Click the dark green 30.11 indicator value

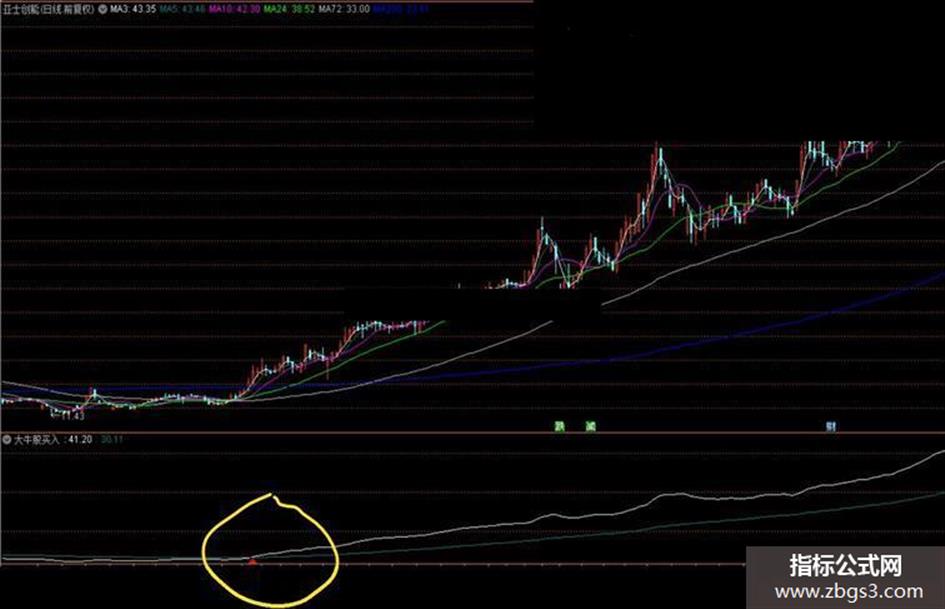point(111,440)
